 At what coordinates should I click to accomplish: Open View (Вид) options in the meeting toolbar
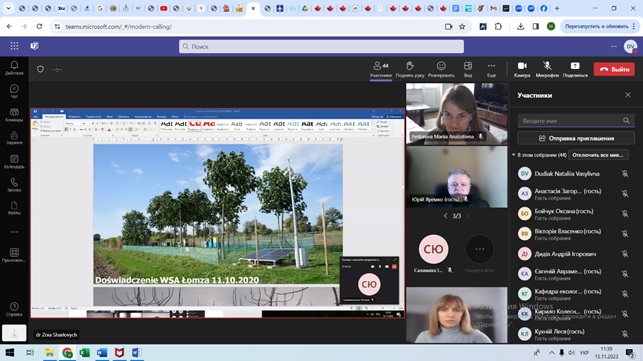(468, 69)
